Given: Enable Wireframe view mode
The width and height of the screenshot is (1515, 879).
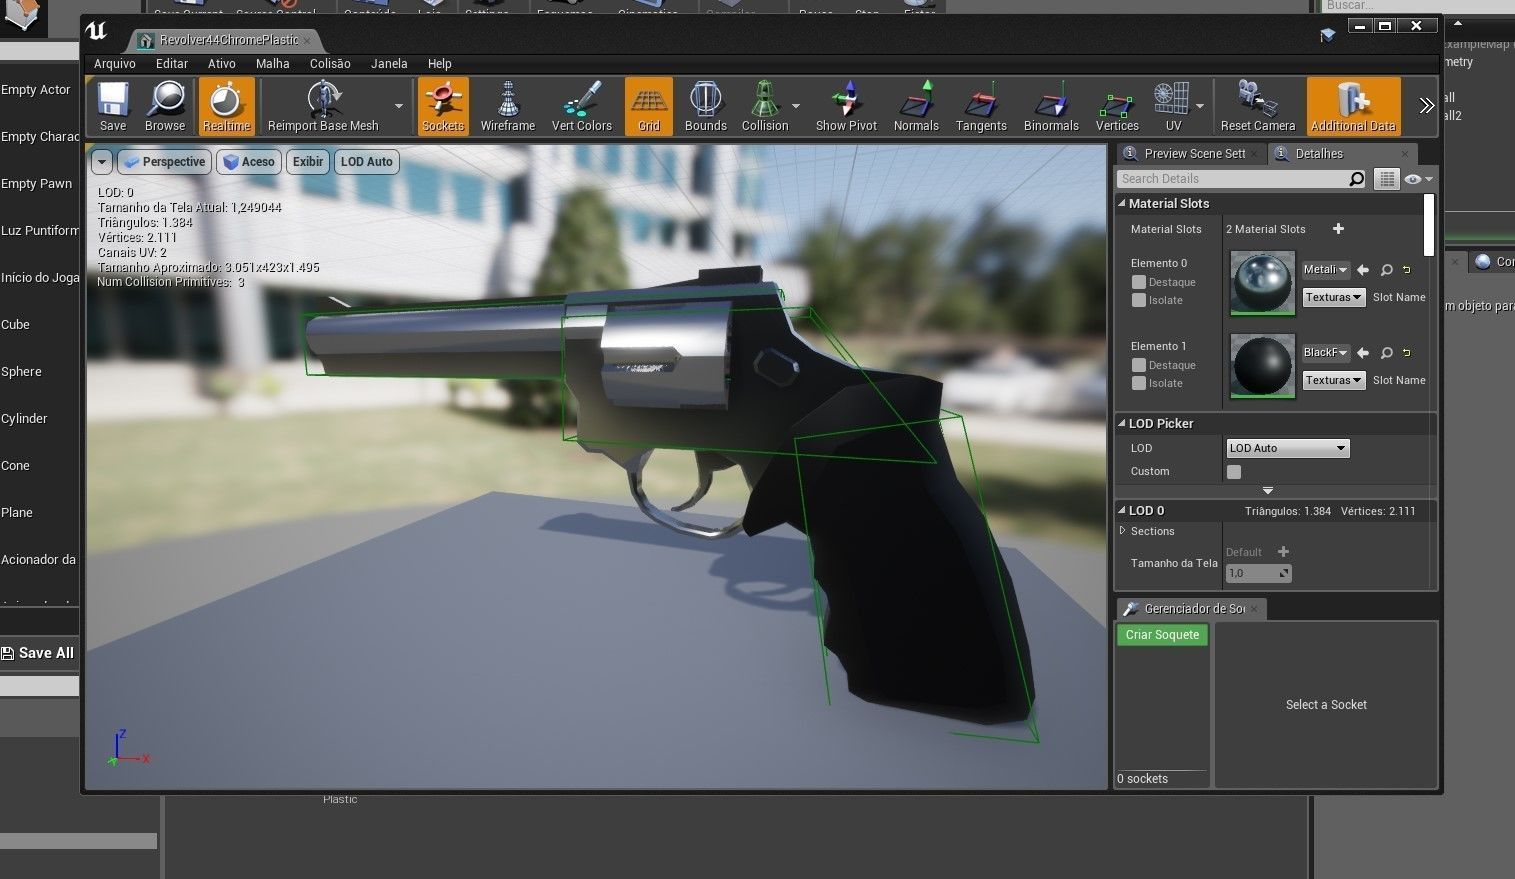Looking at the screenshot, I should [x=508, y=106].
